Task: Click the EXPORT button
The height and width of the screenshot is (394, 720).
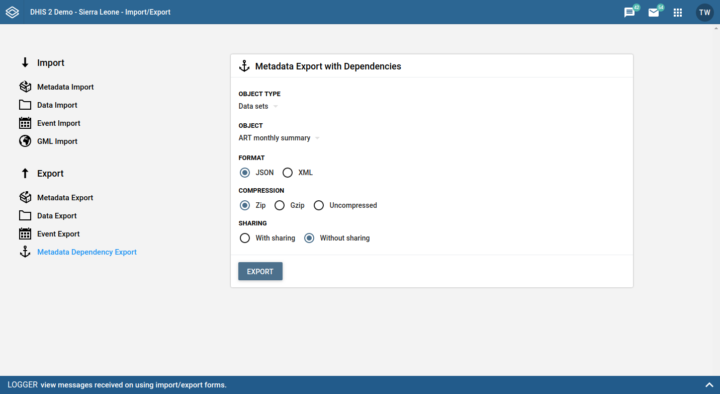Action: click(x=260, y=271)
